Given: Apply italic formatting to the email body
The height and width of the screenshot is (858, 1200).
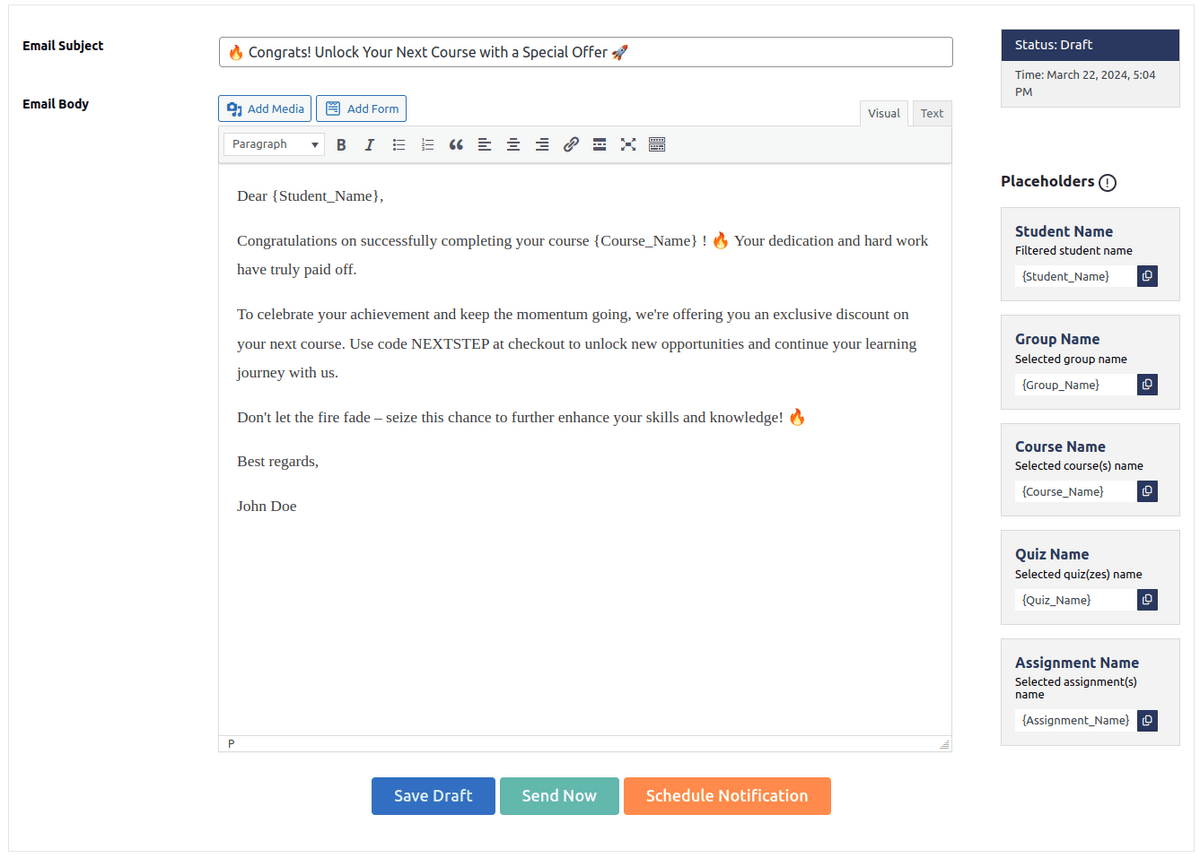Looking at the screenshot, I should click(369, 144).
